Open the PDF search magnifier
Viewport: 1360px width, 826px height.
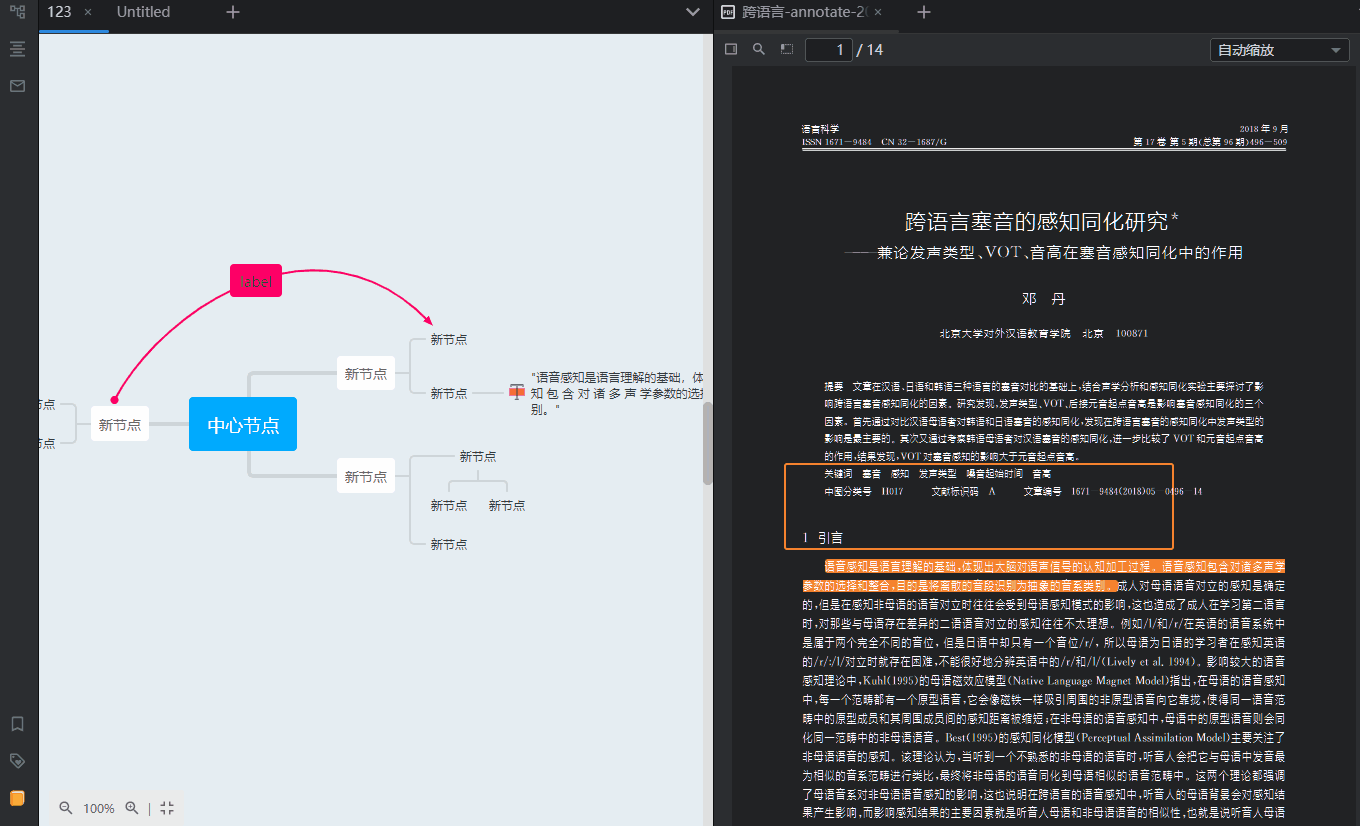coord(759,49)
